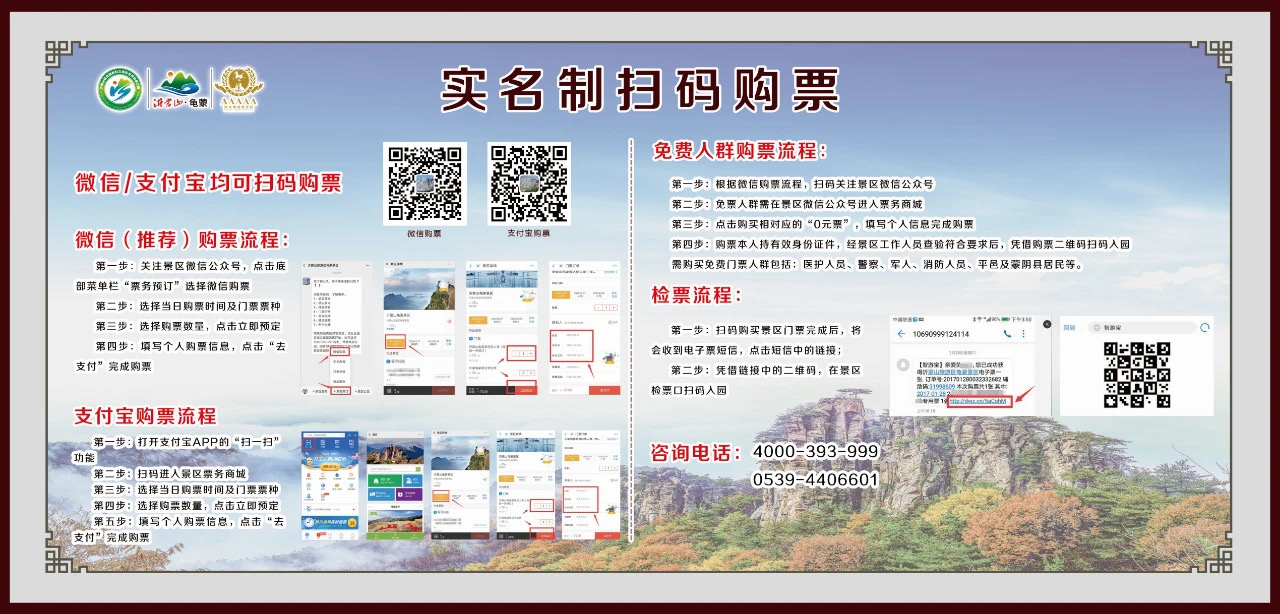1280x614 pixels.
Task: Click free-ticket step 第四步：购票本人持有效身份证件
Action: coord(900,244)
